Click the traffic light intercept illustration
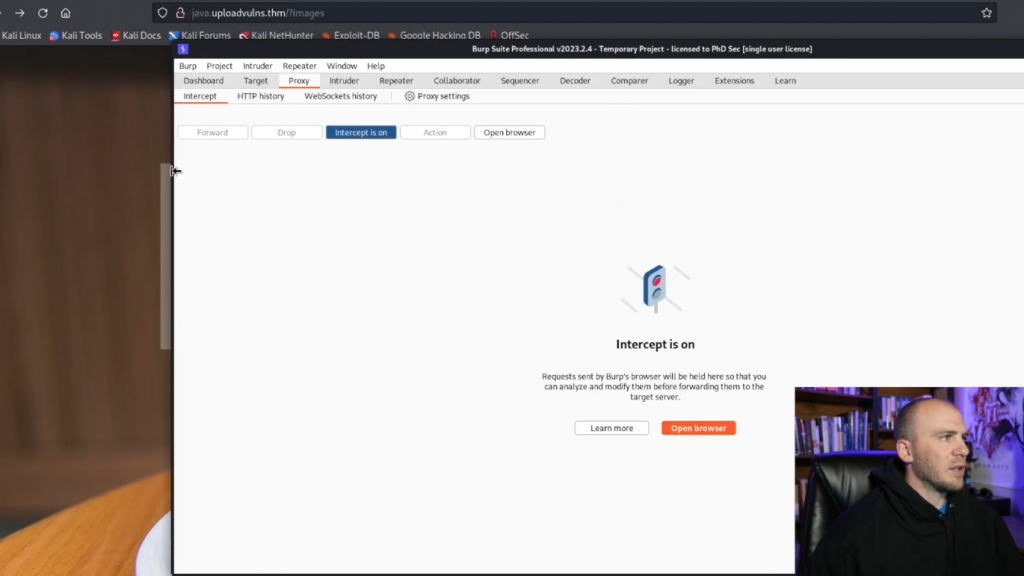The image size is (1024, 576). pyautogui.click(x=655, y=289)
